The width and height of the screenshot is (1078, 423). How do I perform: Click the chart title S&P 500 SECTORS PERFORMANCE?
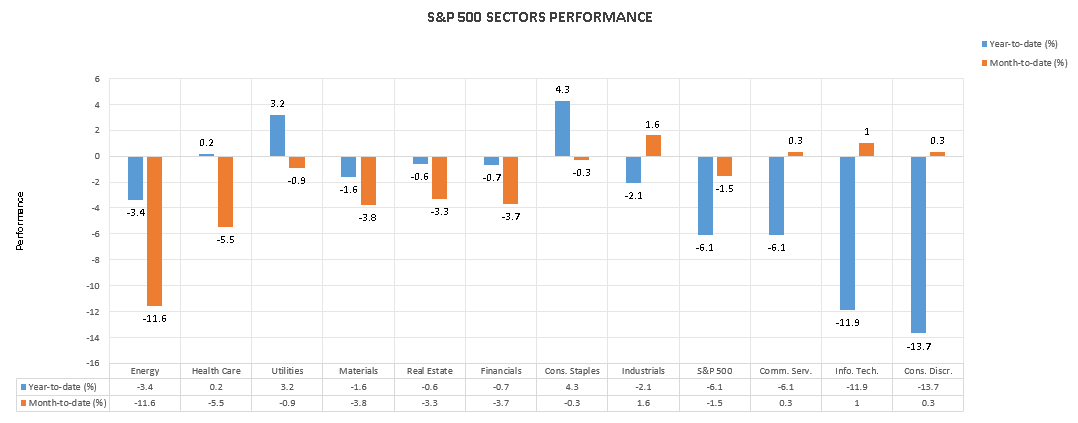click(x=539, y=17)
